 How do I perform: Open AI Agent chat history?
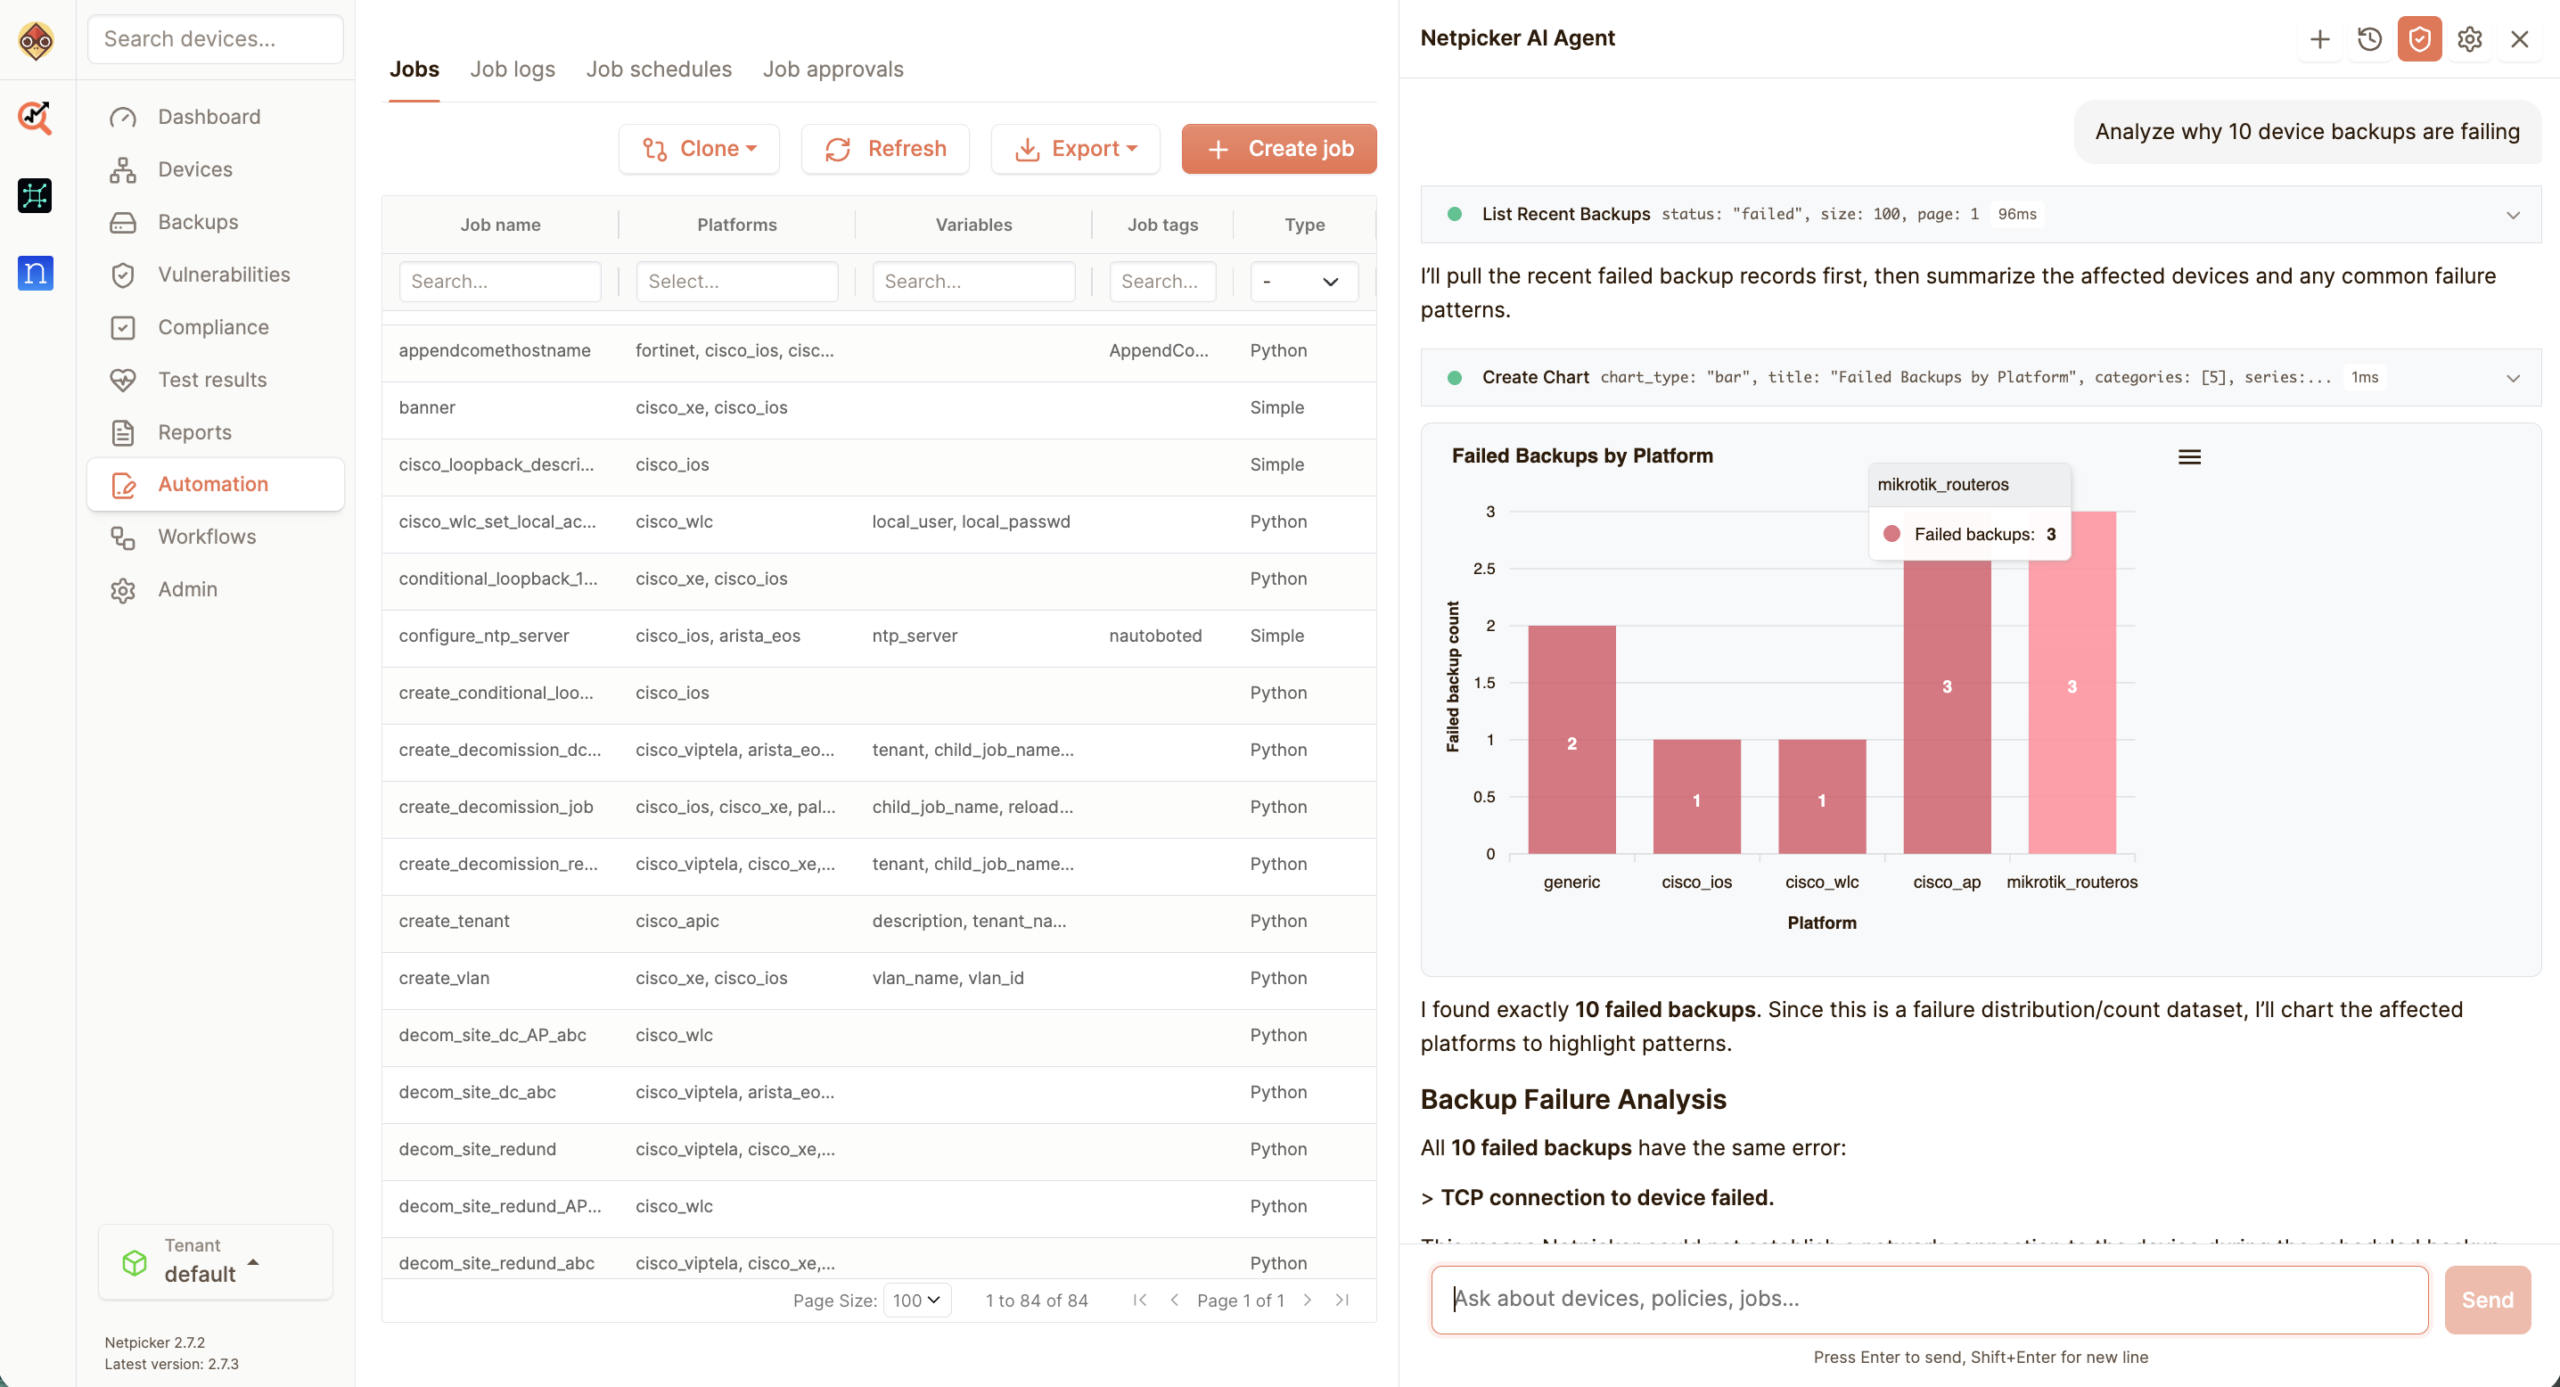coord(2370,39)
